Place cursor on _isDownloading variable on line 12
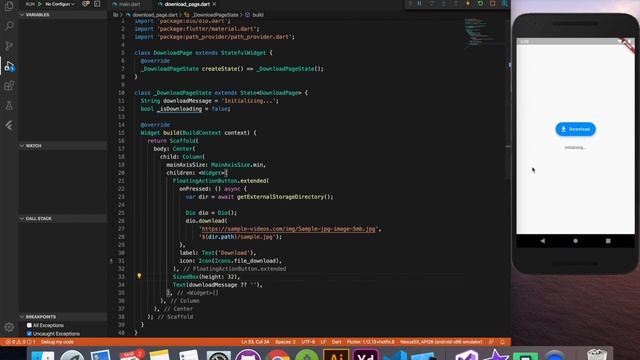640x360 pixels. coord(180,109)
